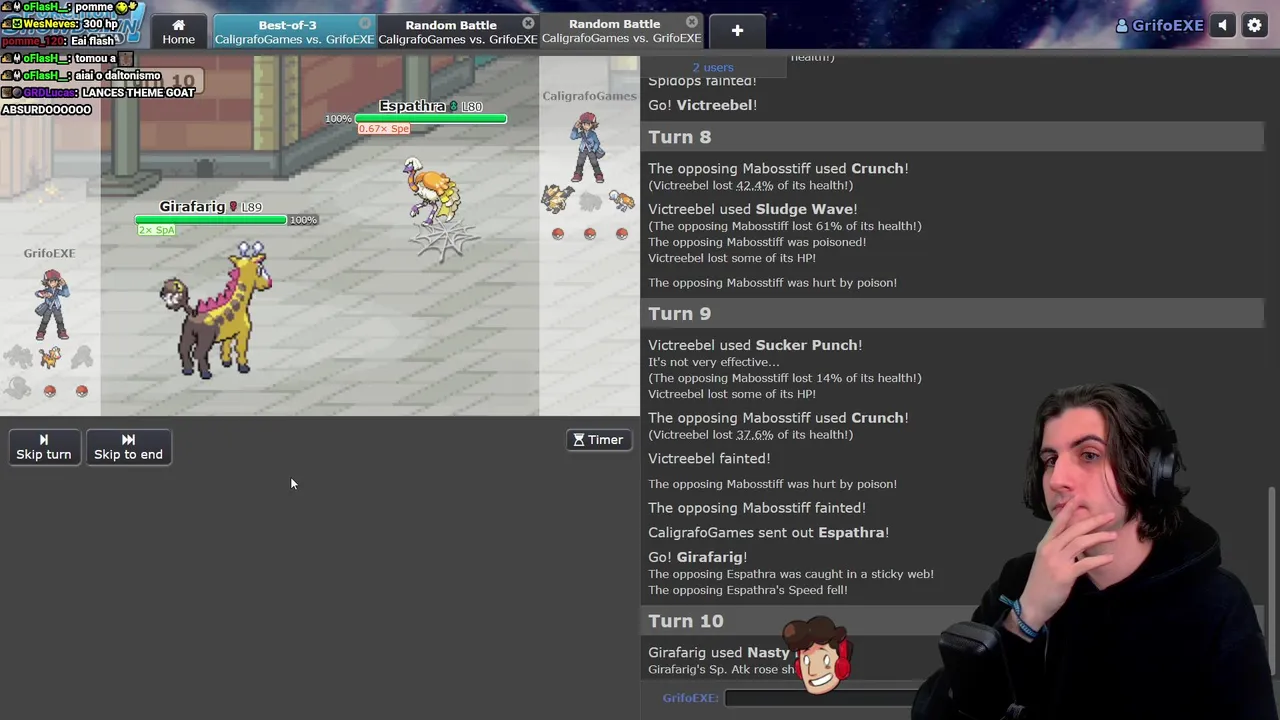
Task: Click Skip turn button
Action: tap(43, 446)
